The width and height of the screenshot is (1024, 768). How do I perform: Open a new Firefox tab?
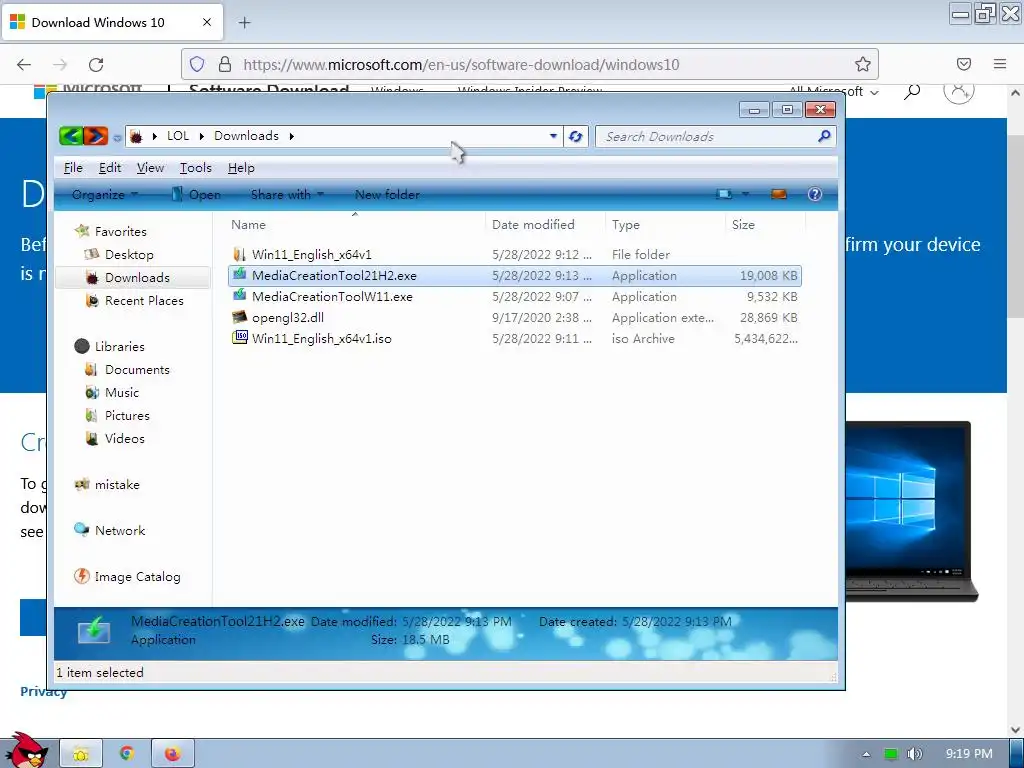(244, 22)
